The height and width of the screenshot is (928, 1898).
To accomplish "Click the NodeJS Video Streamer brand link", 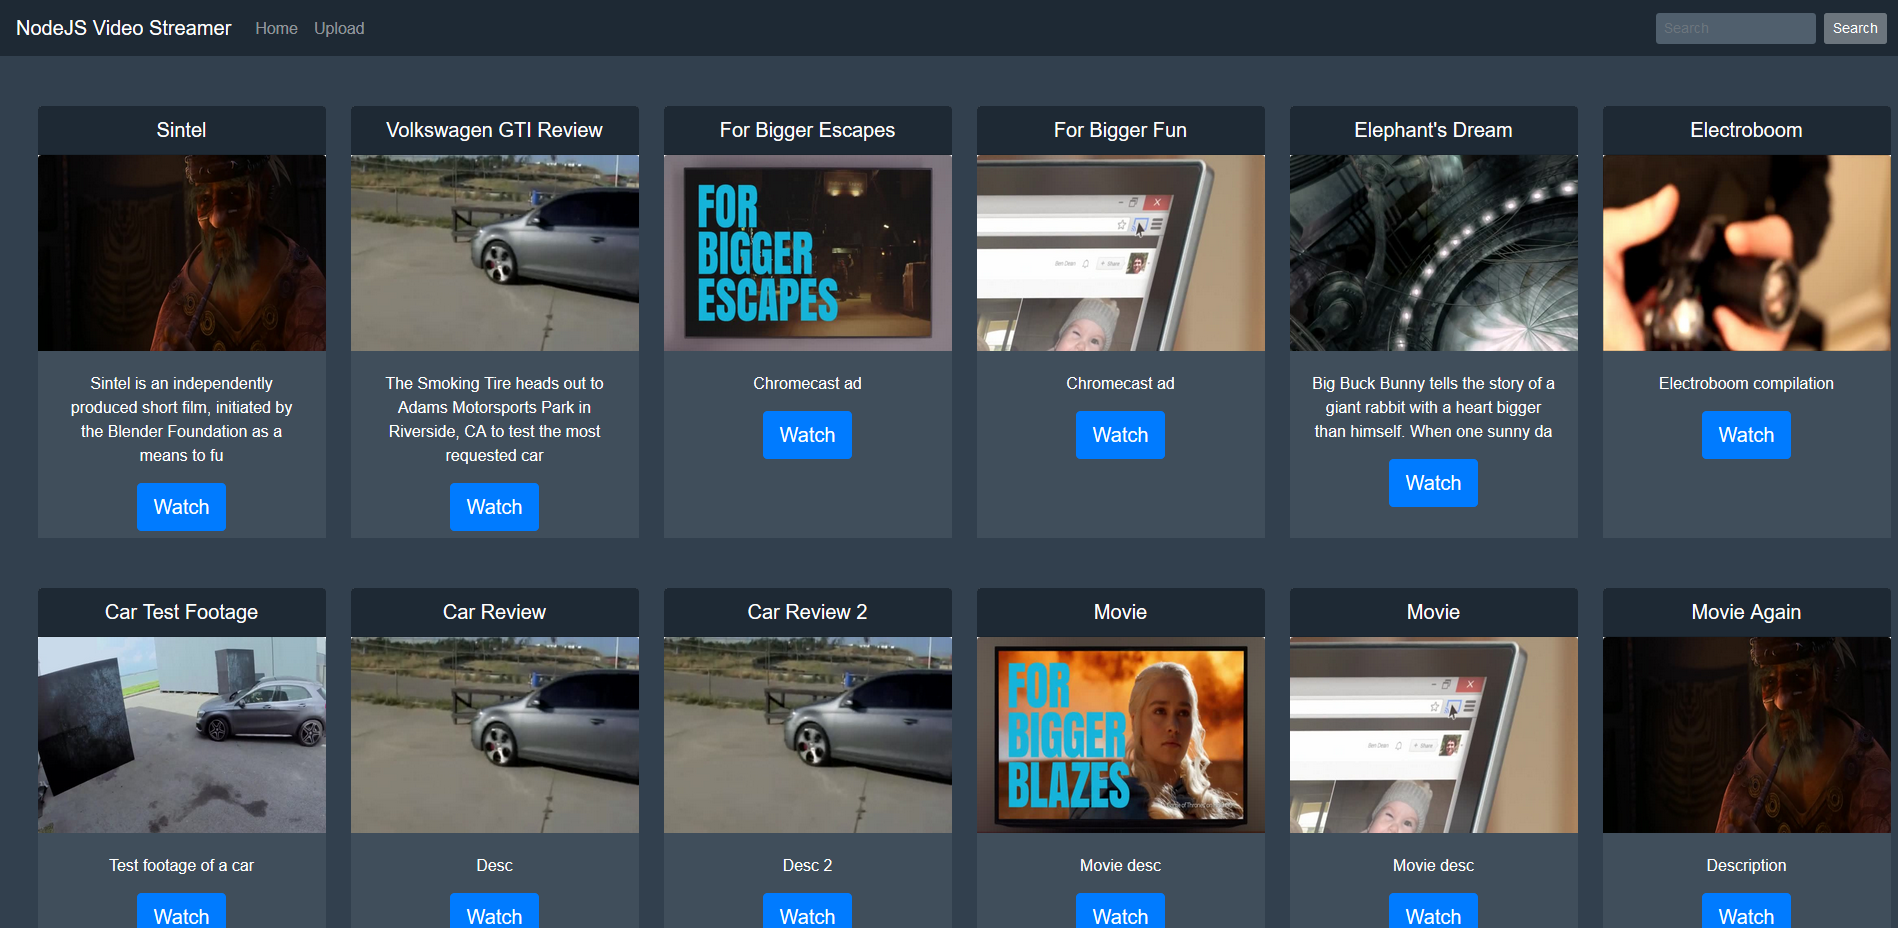I will [x=123, y=28].
